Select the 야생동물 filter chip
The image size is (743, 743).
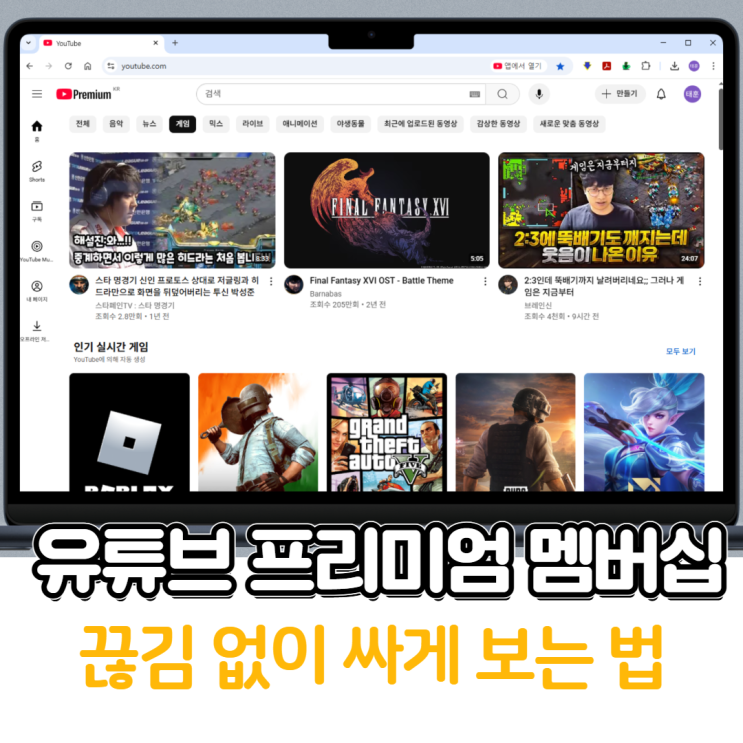(351, 124)
